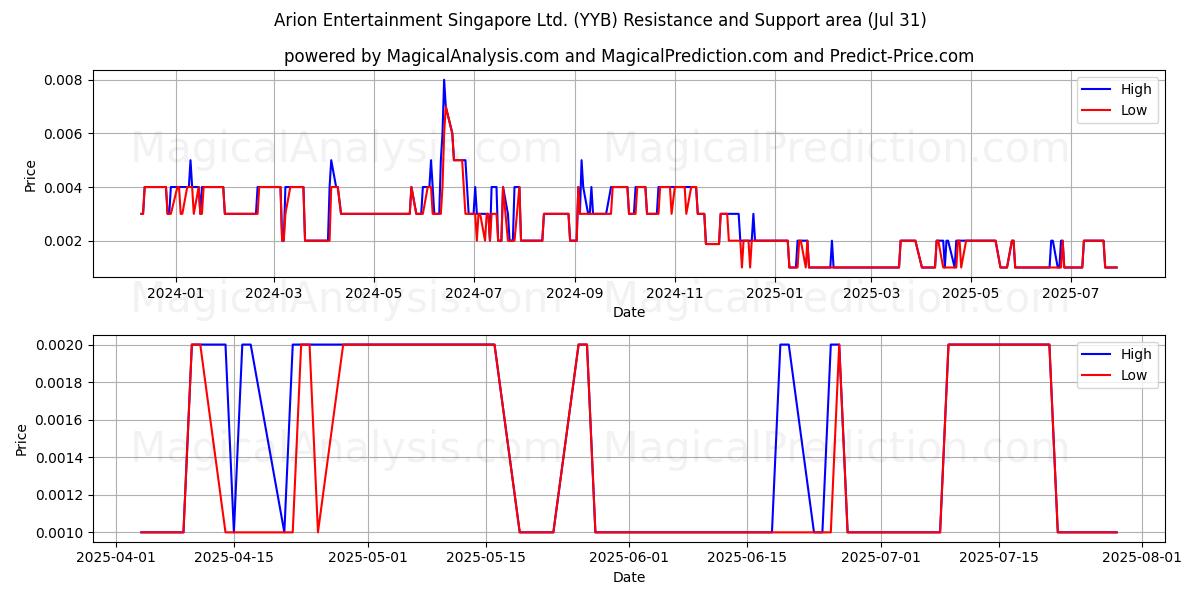Screen dimensions: 1200x600
Task: Click the 0.0018 tick on the bottom chart
Action: coord(60,383)
